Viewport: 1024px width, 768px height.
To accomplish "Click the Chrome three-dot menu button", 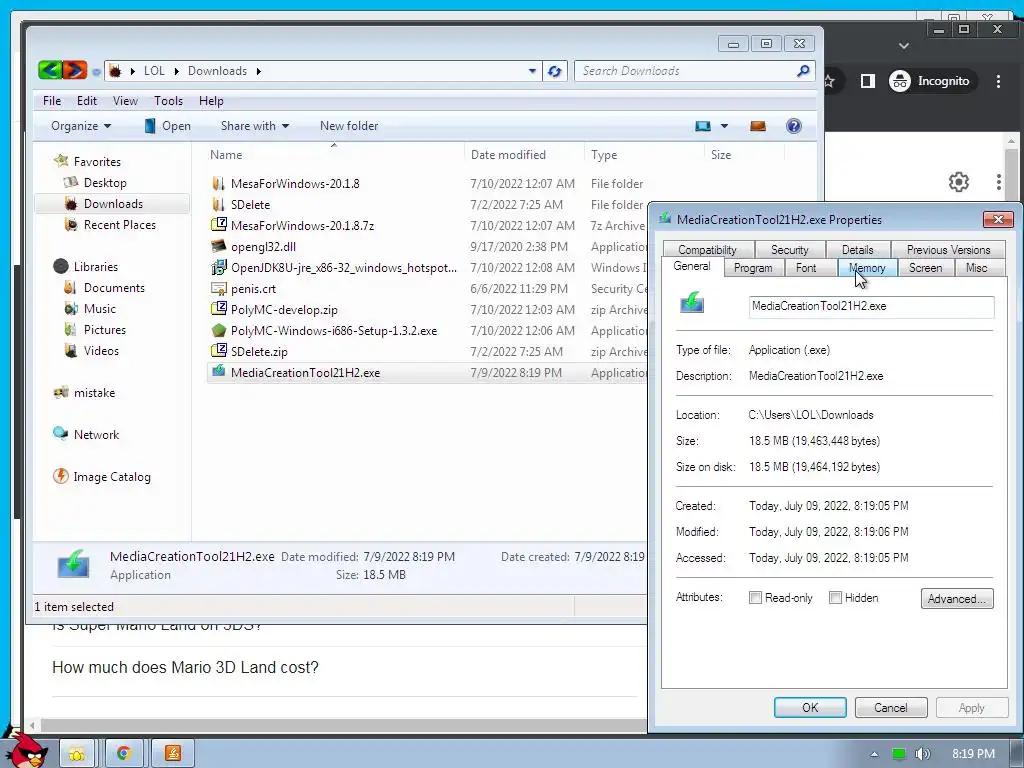I will coord(998,81).
